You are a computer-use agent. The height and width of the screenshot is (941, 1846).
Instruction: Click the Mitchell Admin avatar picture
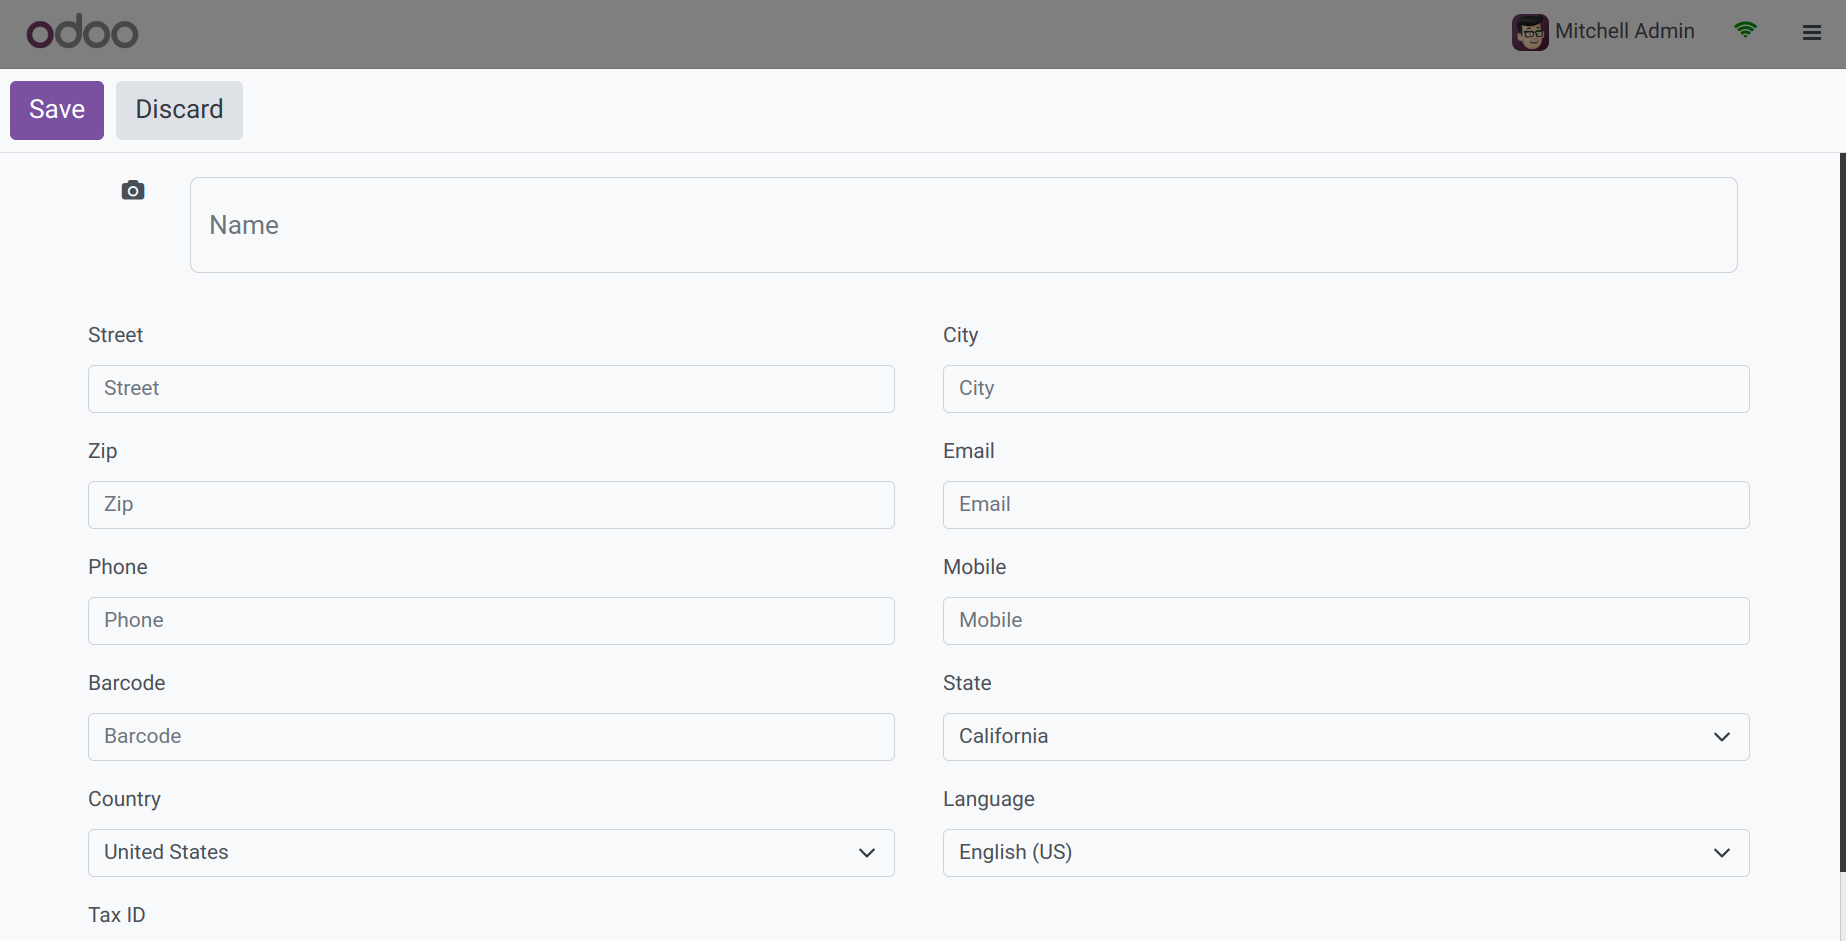tap(1529, 32)
